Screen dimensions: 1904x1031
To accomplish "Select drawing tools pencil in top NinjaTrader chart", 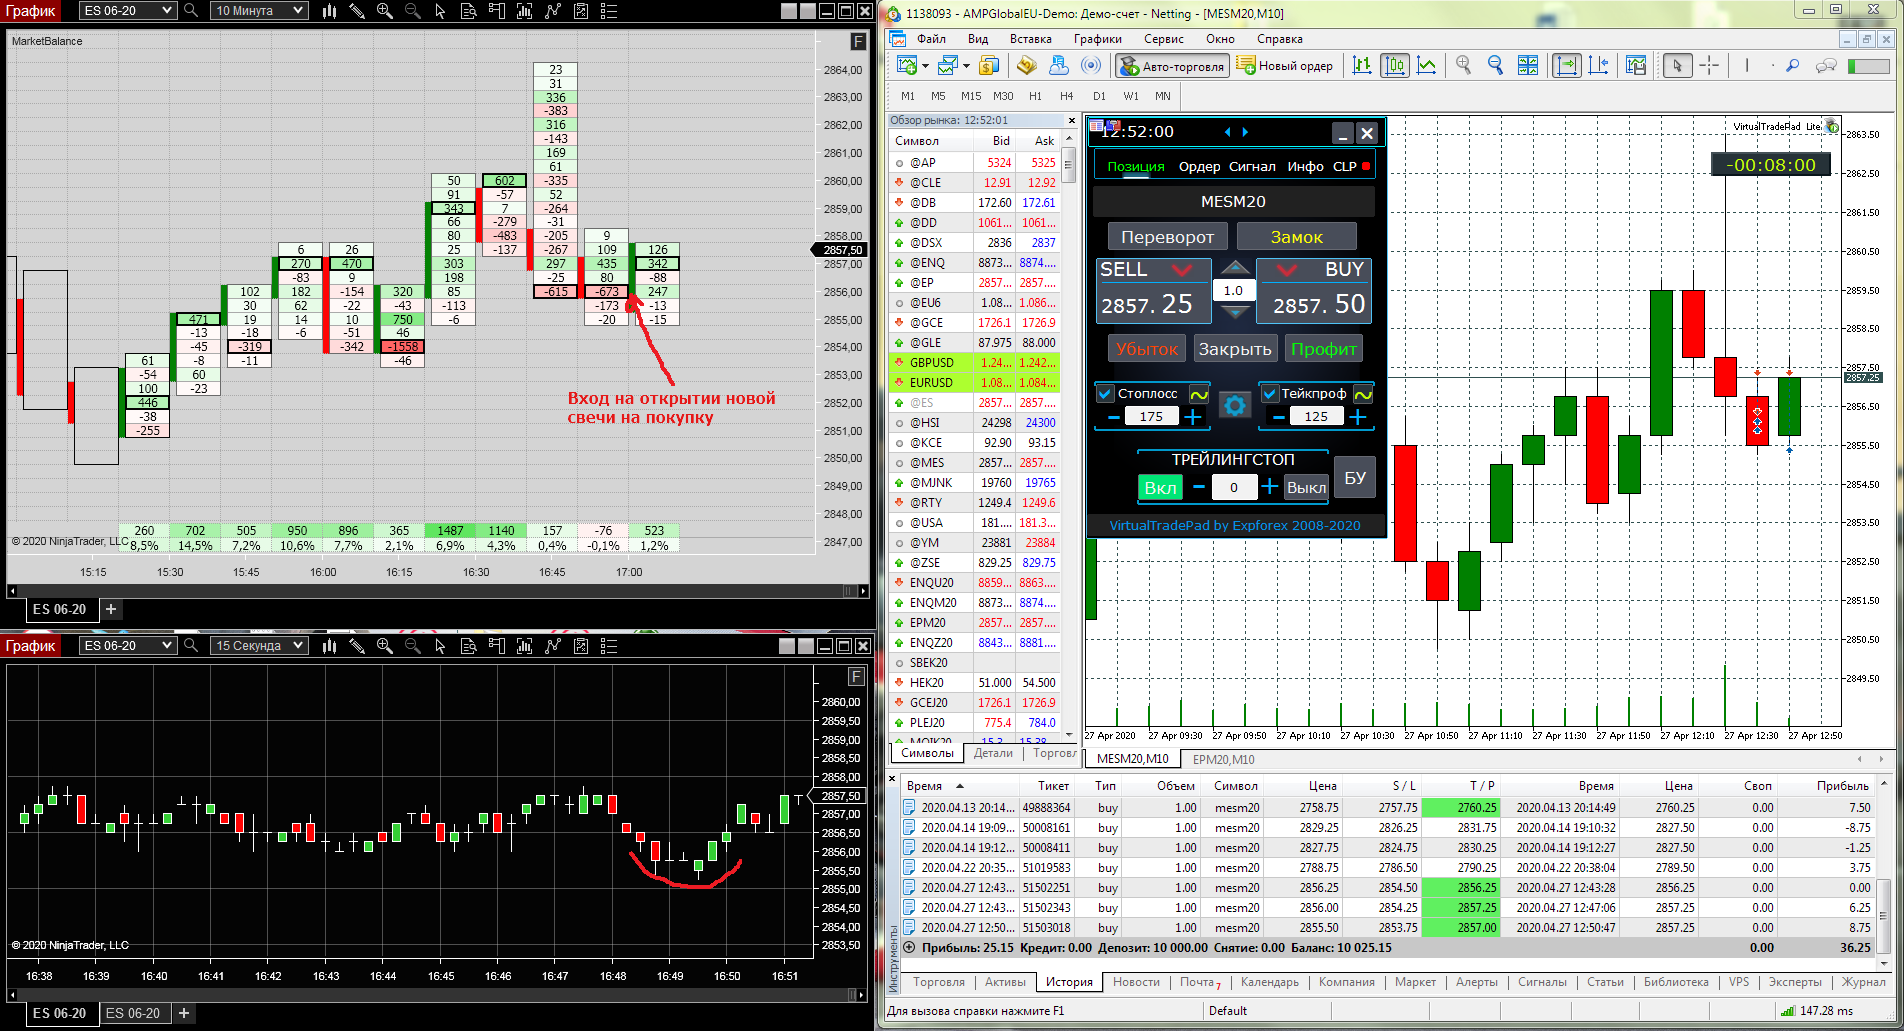I will pyautogui.click(x=357, y=11).
